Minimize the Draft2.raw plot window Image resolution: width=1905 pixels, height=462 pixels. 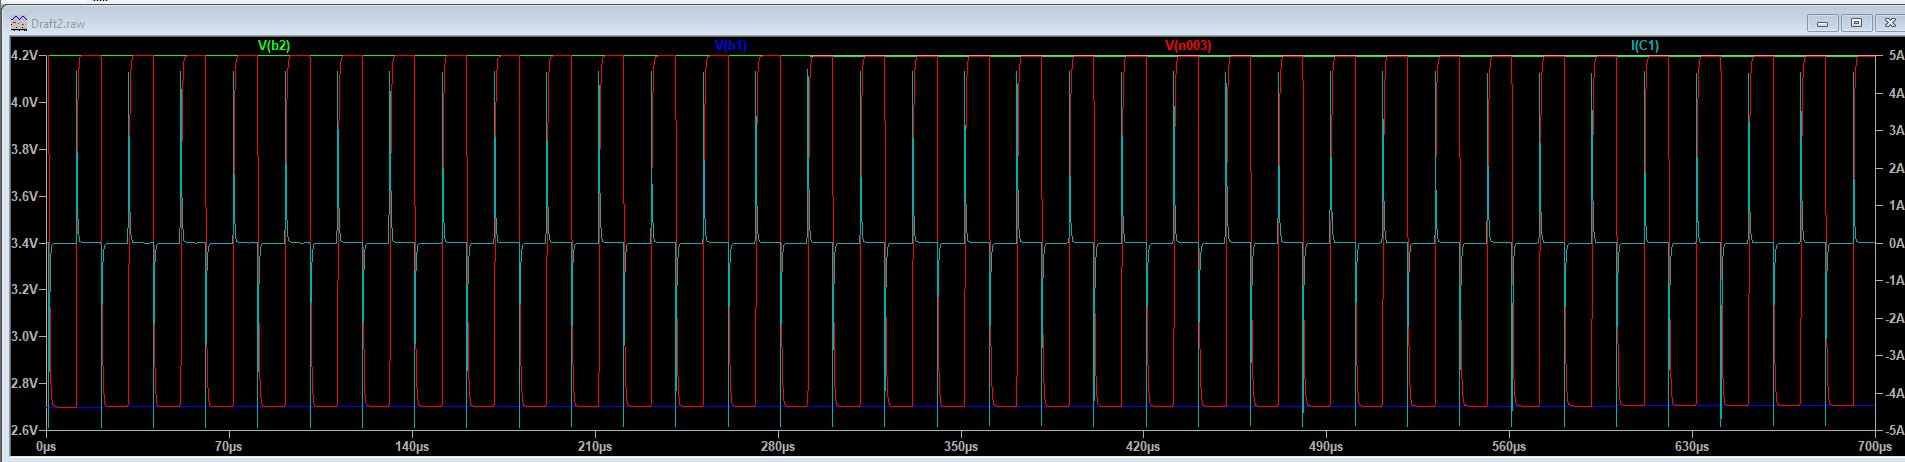click(1823, 22)
